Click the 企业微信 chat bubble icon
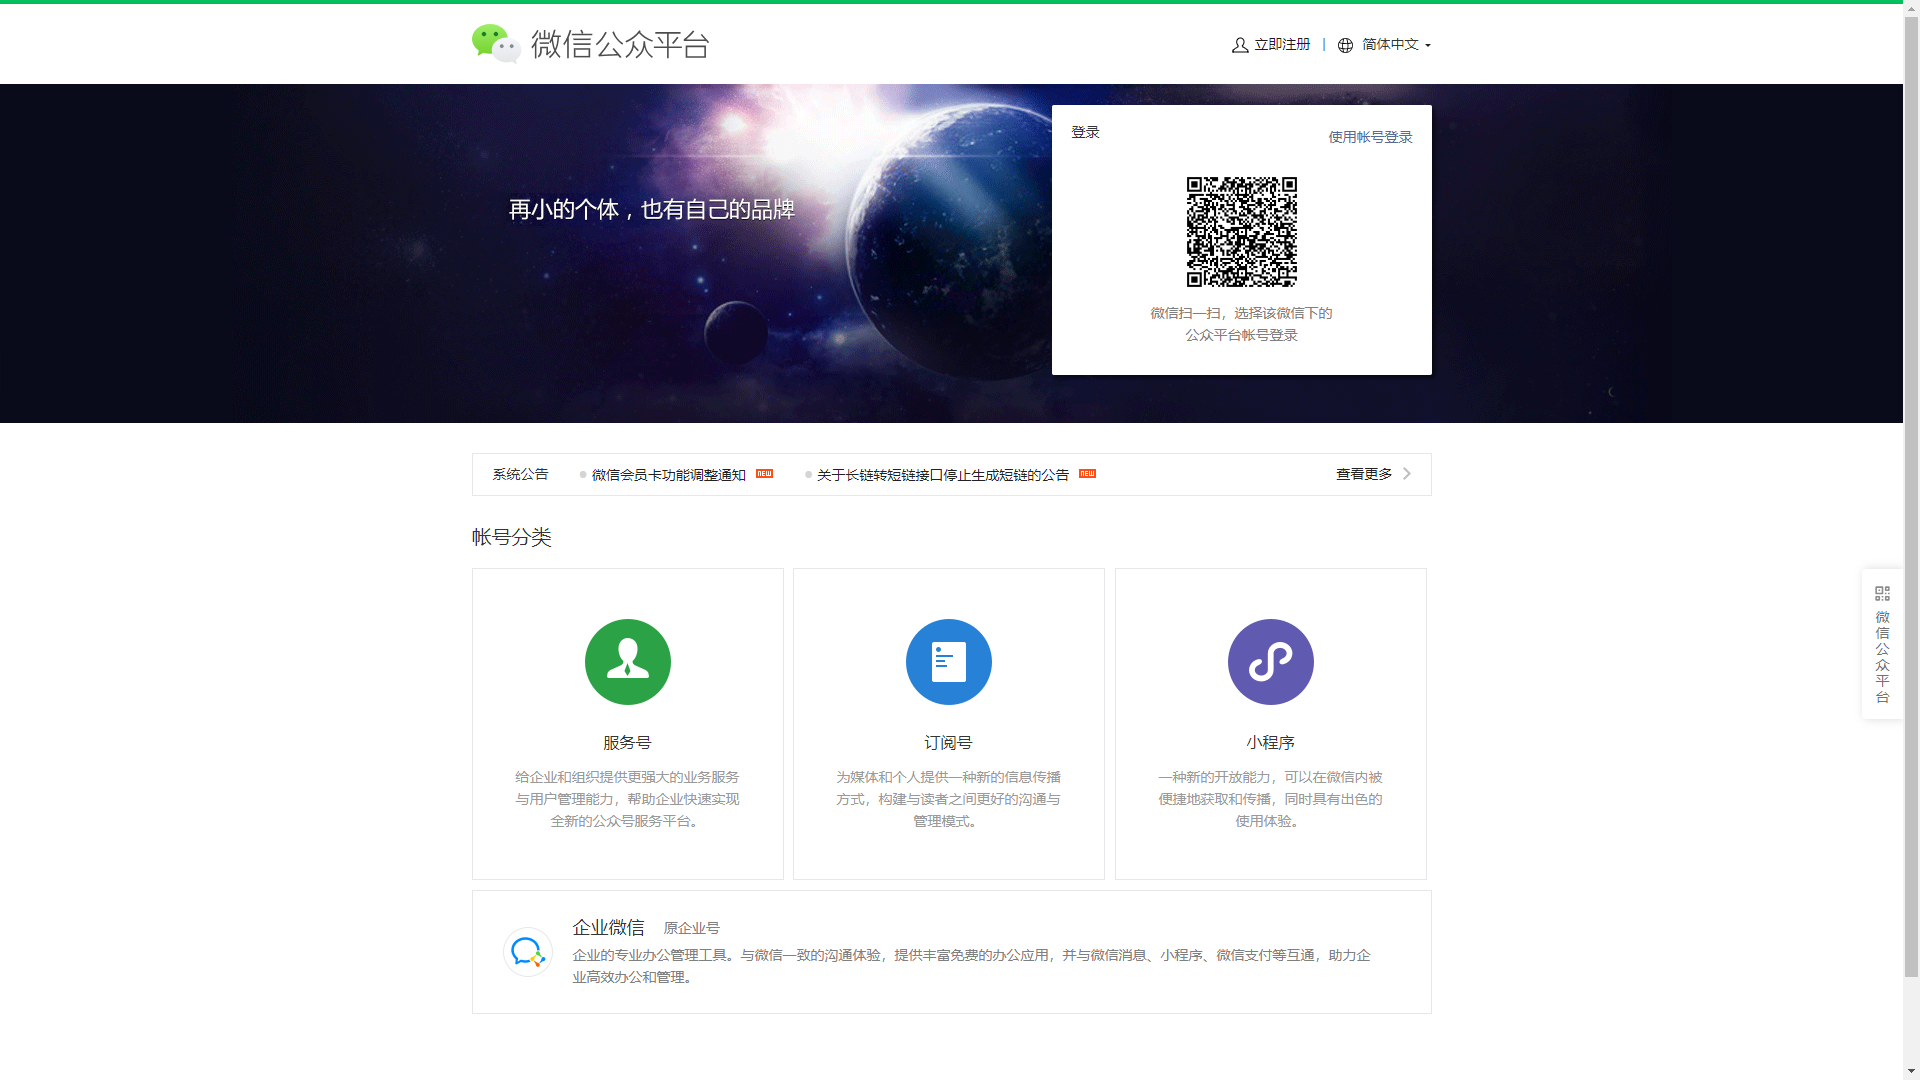The width and height of the screenshot is (1920, 1080). coord(528,952)
